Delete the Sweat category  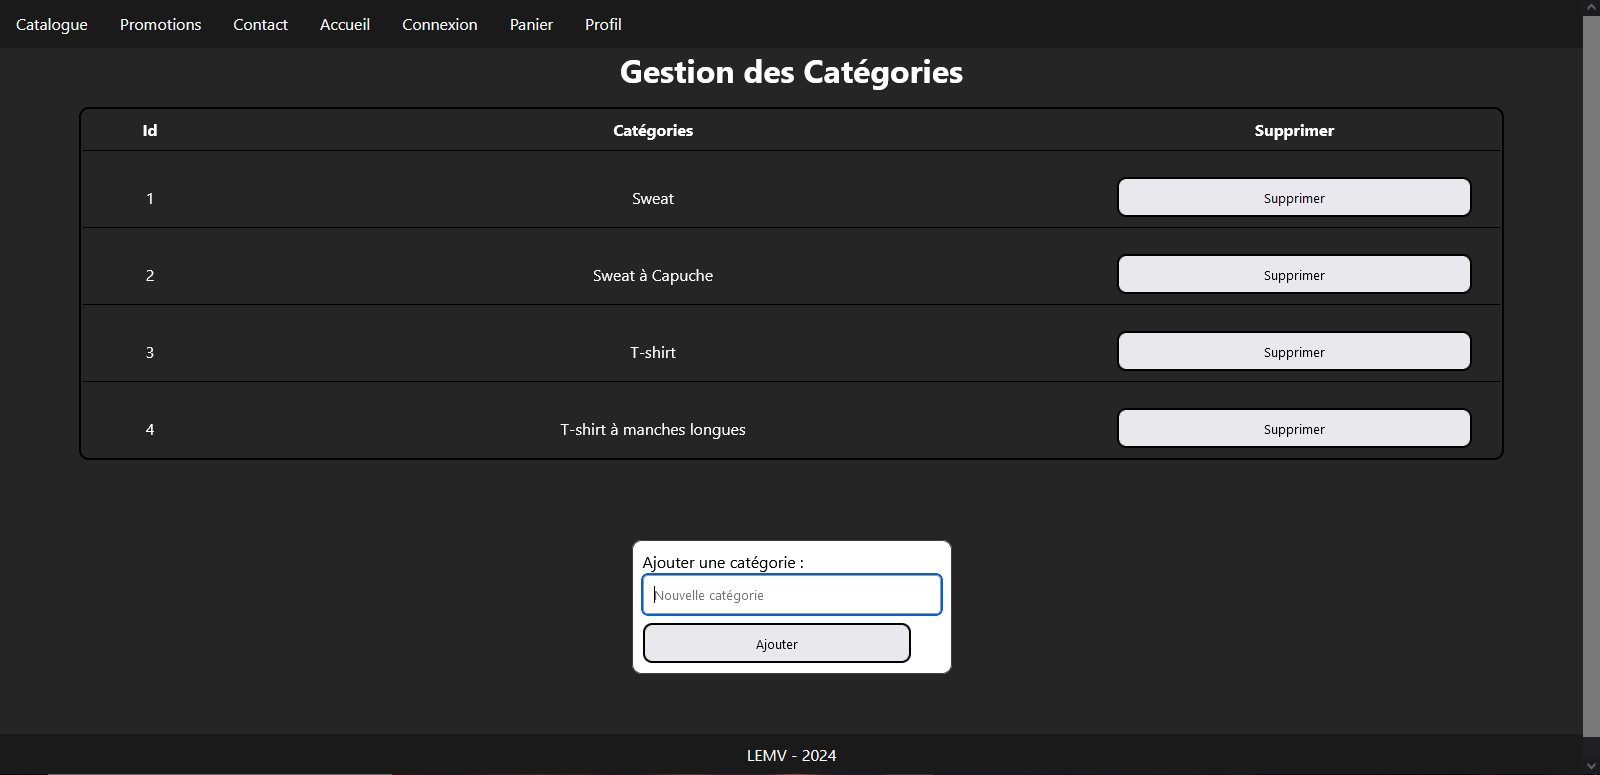1293,198
